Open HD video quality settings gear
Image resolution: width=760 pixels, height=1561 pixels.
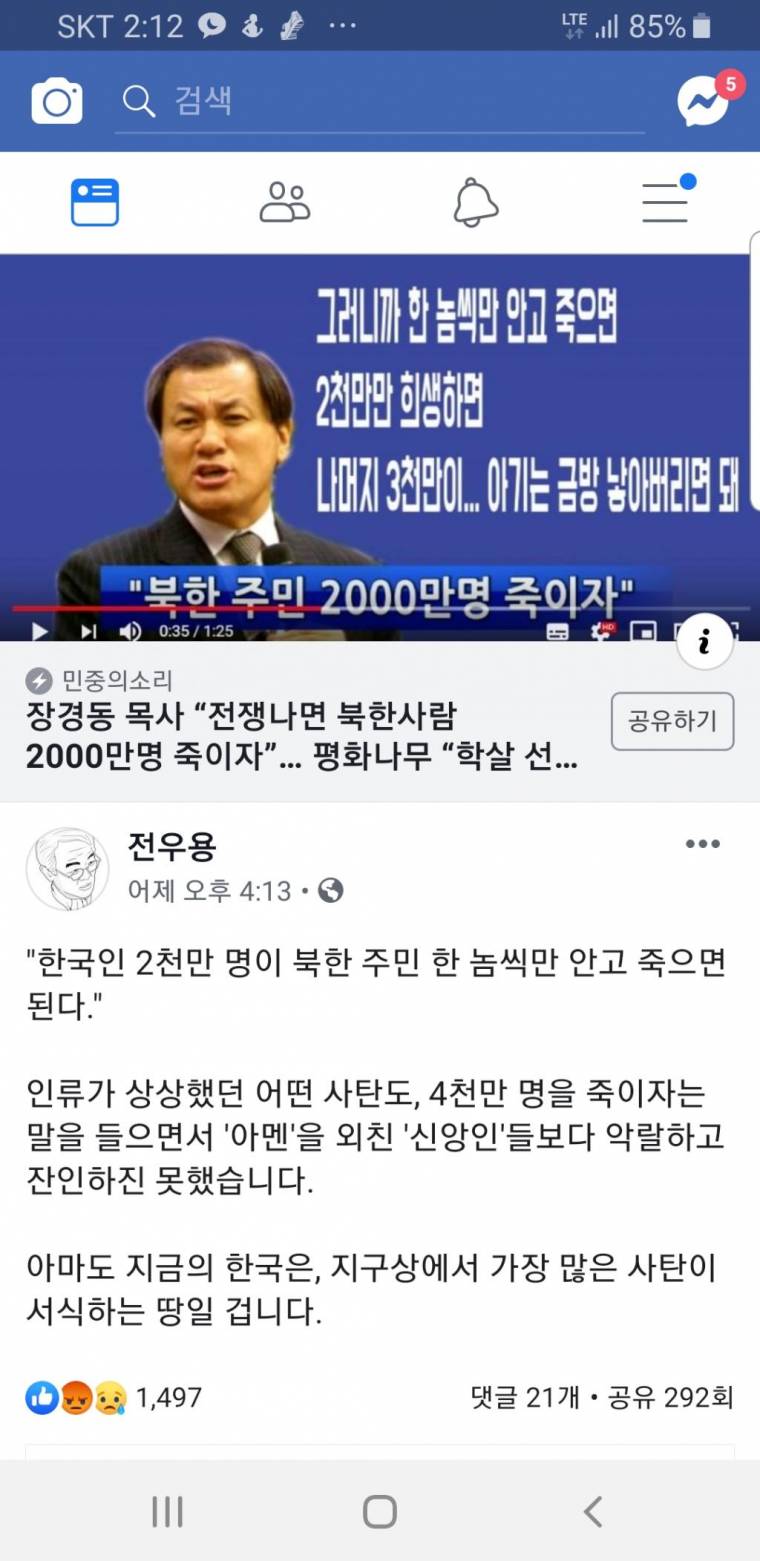pyautogui.click(x=603, y=630)
